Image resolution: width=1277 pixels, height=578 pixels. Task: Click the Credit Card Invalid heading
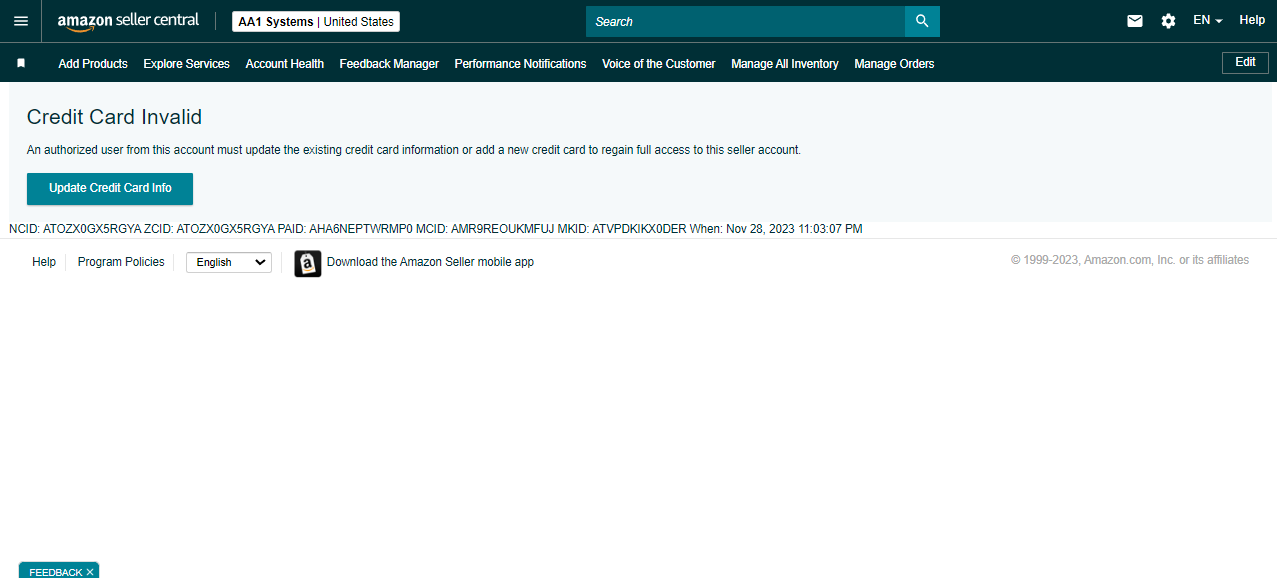pyautogui.click(x=114, y=117)
